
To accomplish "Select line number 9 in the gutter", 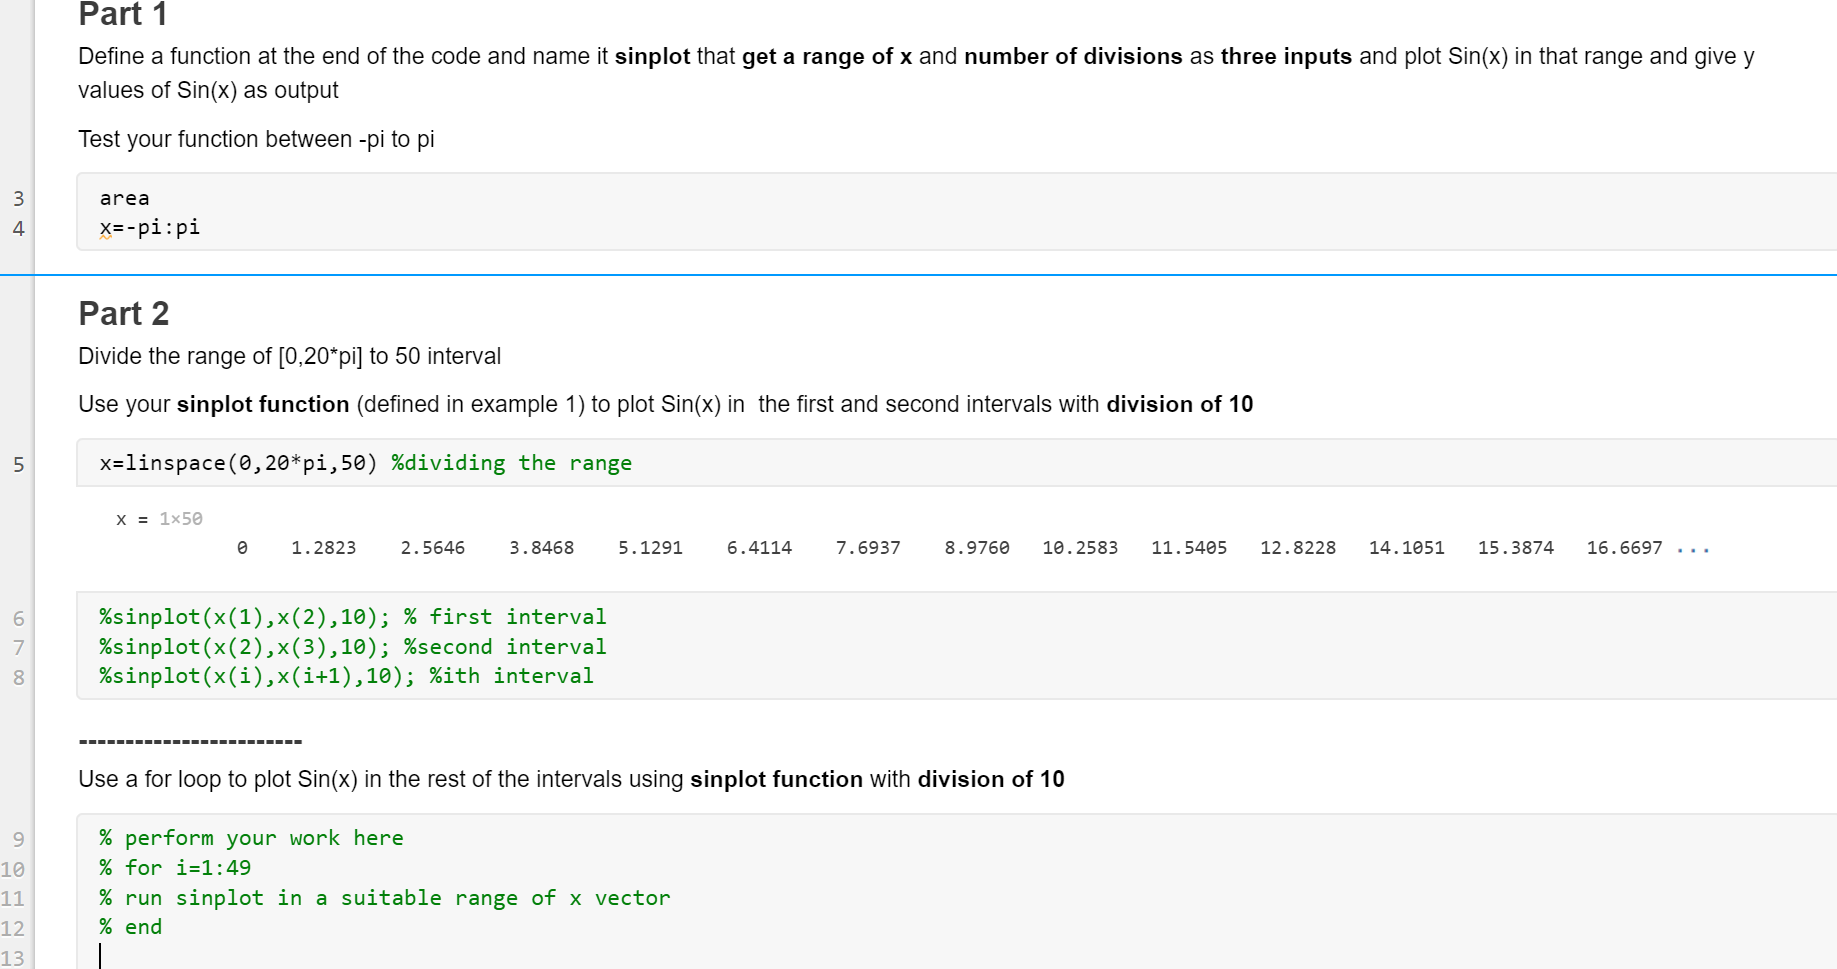I will 18,838.
